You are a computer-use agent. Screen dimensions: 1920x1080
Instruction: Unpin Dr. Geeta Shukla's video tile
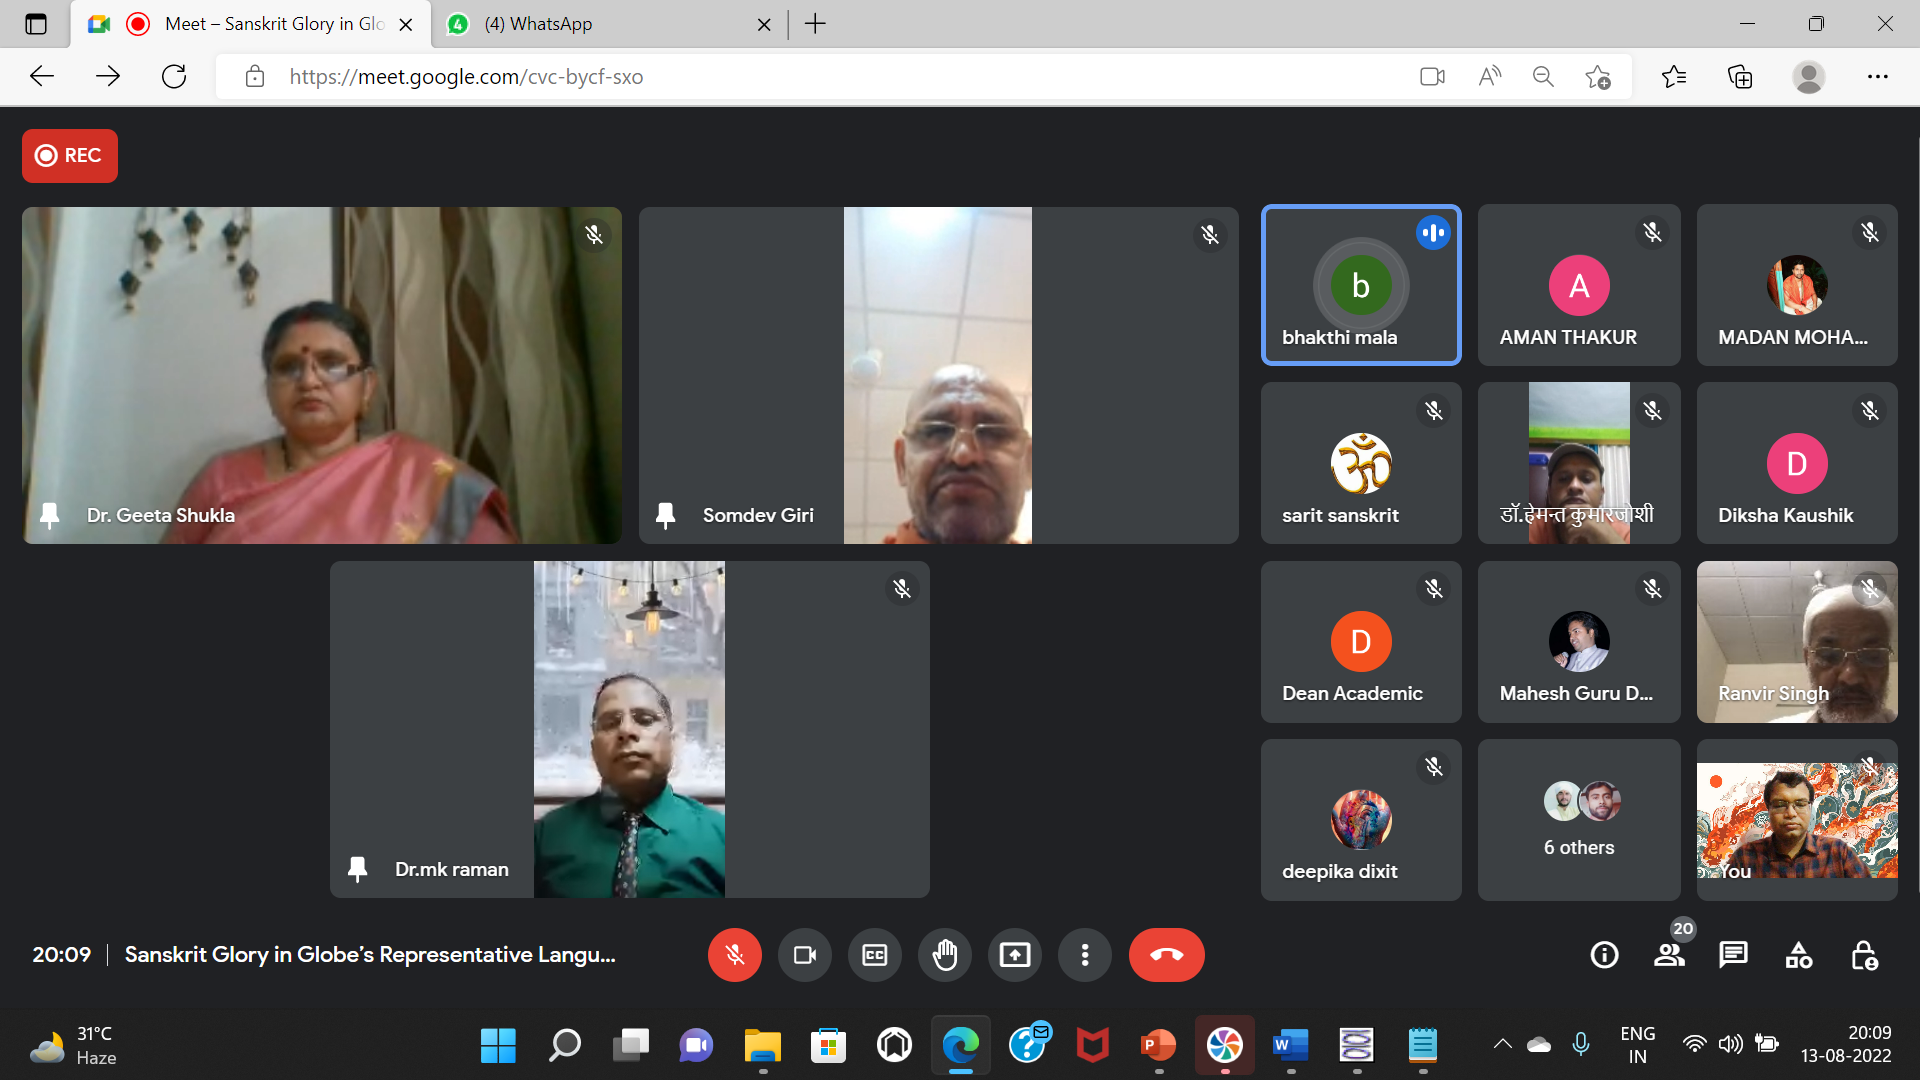49,515
